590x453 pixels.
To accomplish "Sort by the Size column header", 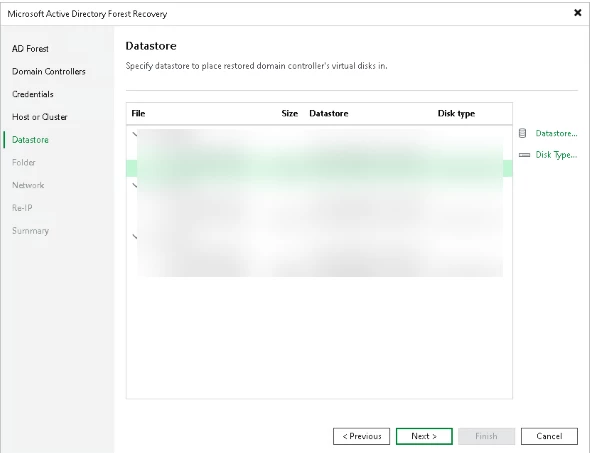I will (x=289, y=114).
